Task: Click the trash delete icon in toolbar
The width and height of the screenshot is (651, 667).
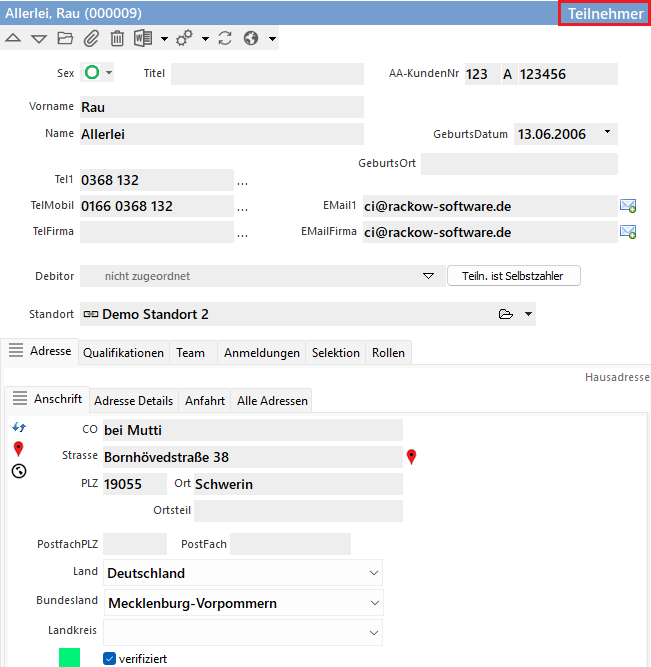Action: tap(117, 39)
